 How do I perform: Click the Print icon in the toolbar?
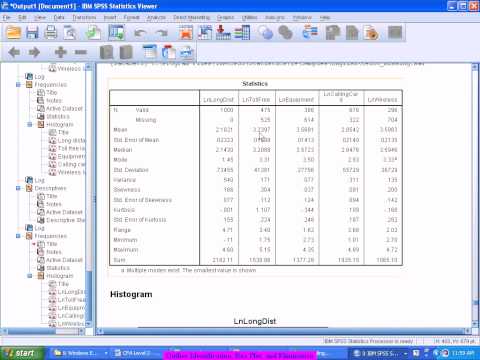pos(51,33)
